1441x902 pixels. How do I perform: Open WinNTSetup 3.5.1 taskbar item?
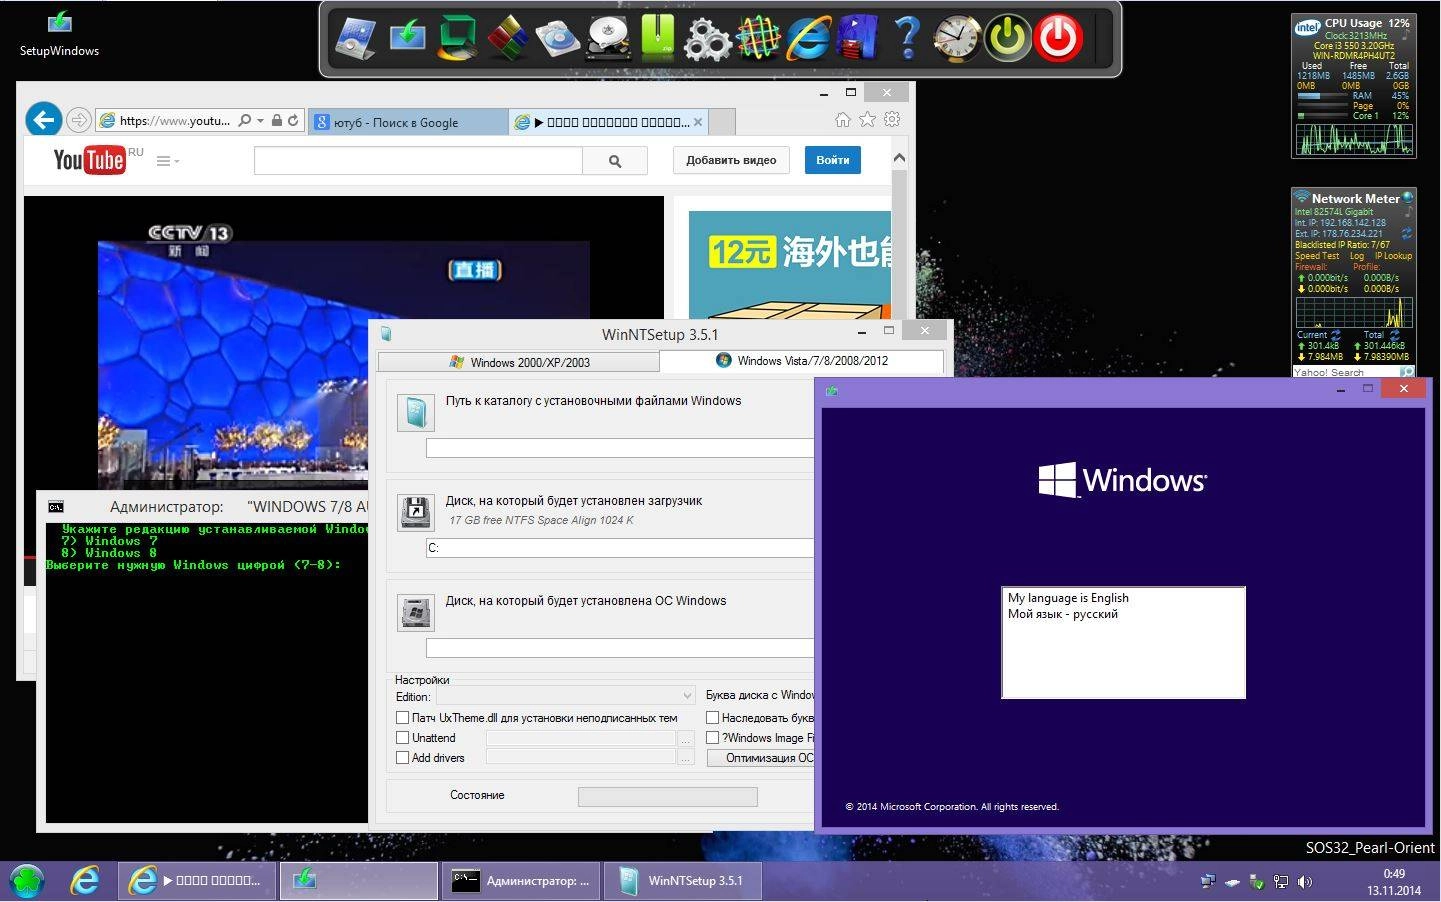pyautogui.click(x=684, y=881)
